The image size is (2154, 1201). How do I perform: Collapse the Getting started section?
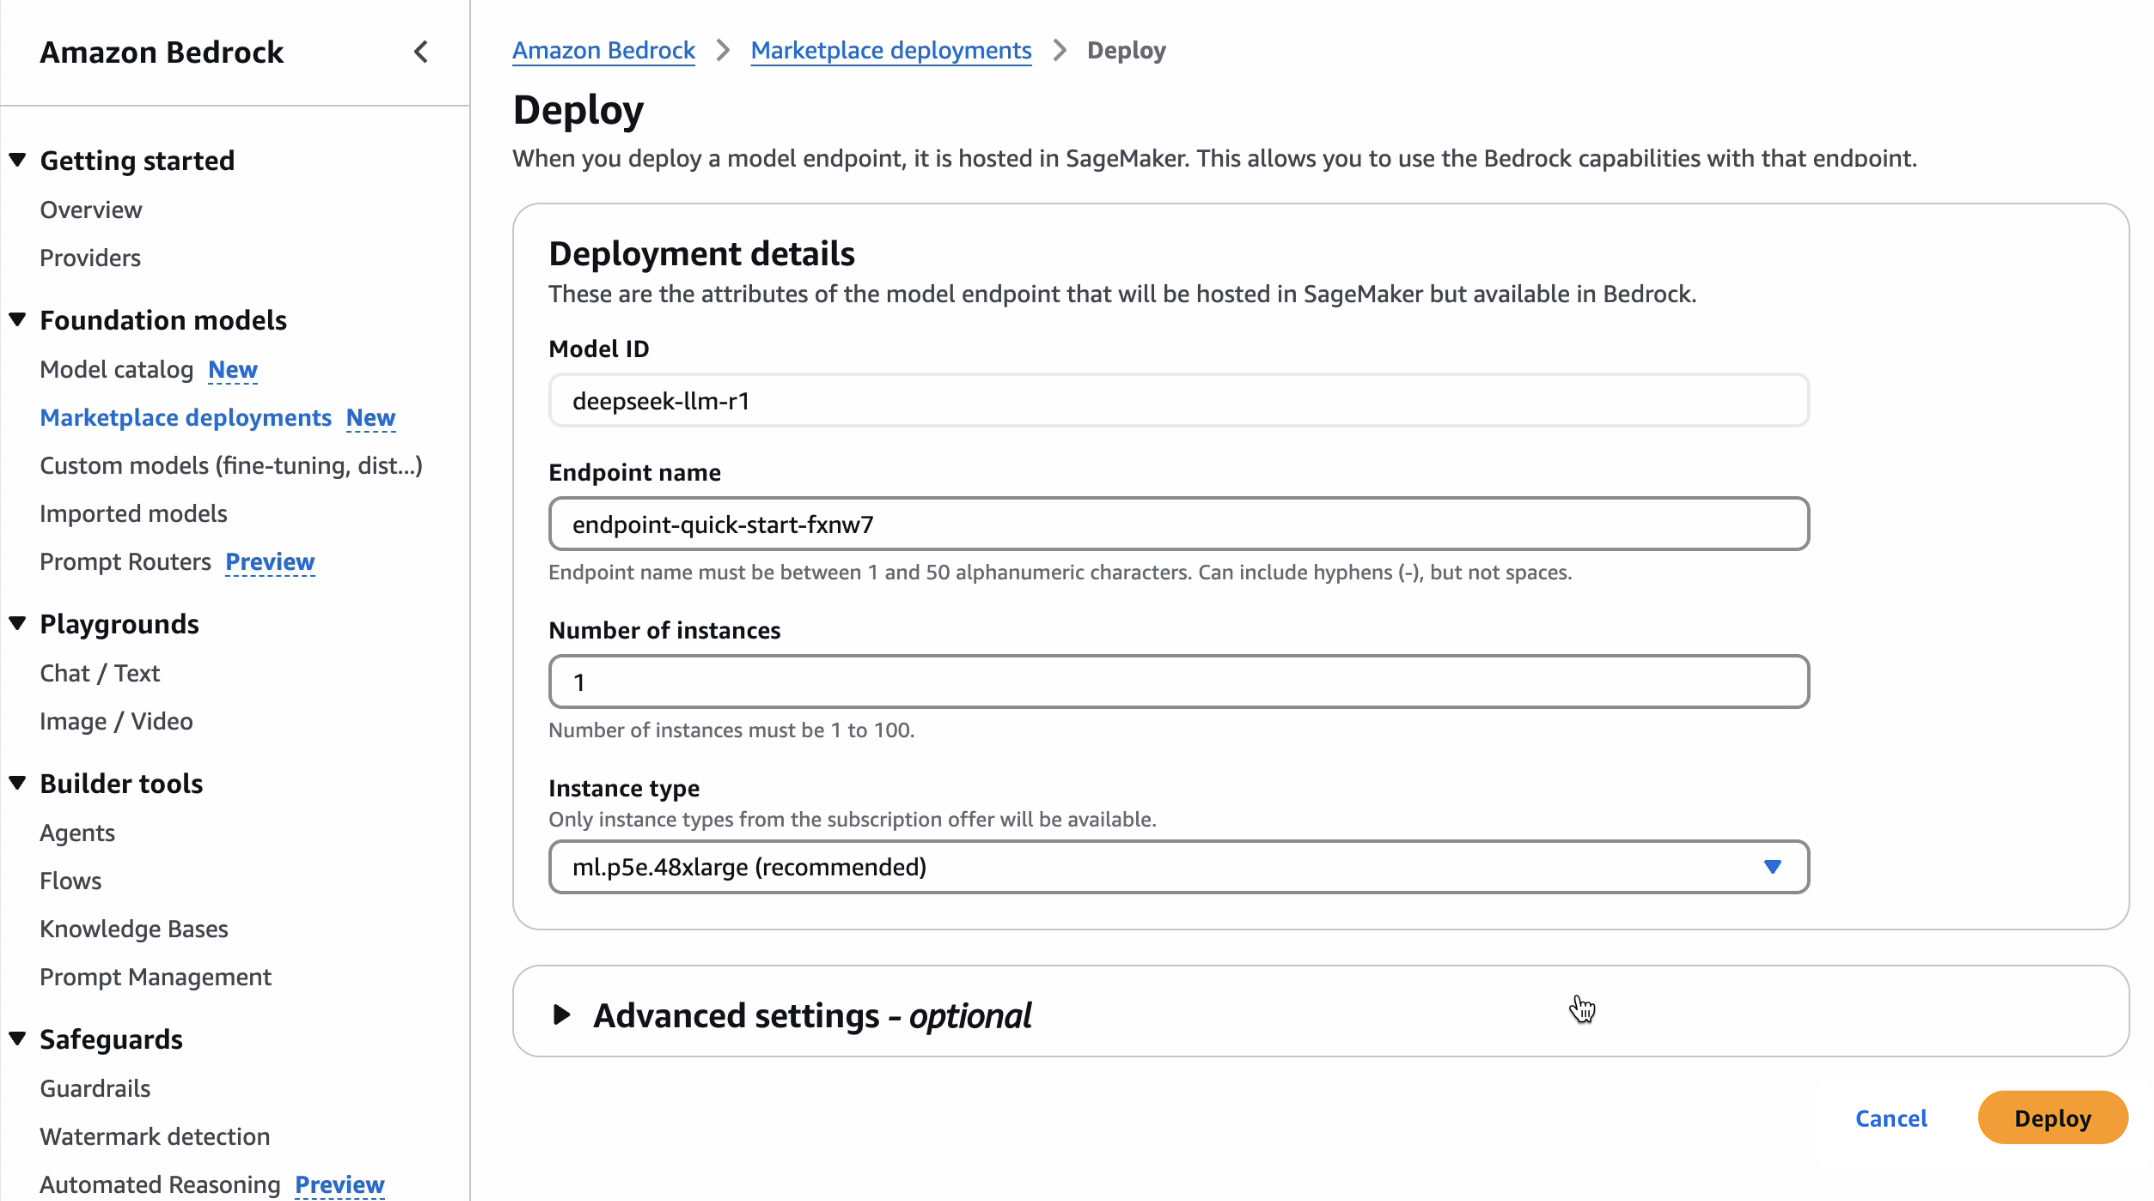coord(18,160)
